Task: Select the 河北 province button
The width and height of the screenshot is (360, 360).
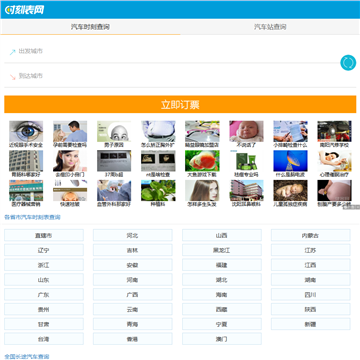Action: [x=133, y=235]
